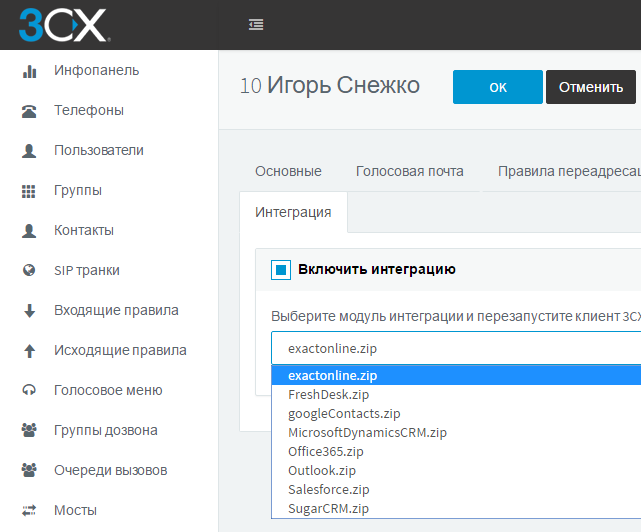Click the Инфопанель bar chart icon
The width and height of the screenshot is (641, 532).
[x=29, y=71]
